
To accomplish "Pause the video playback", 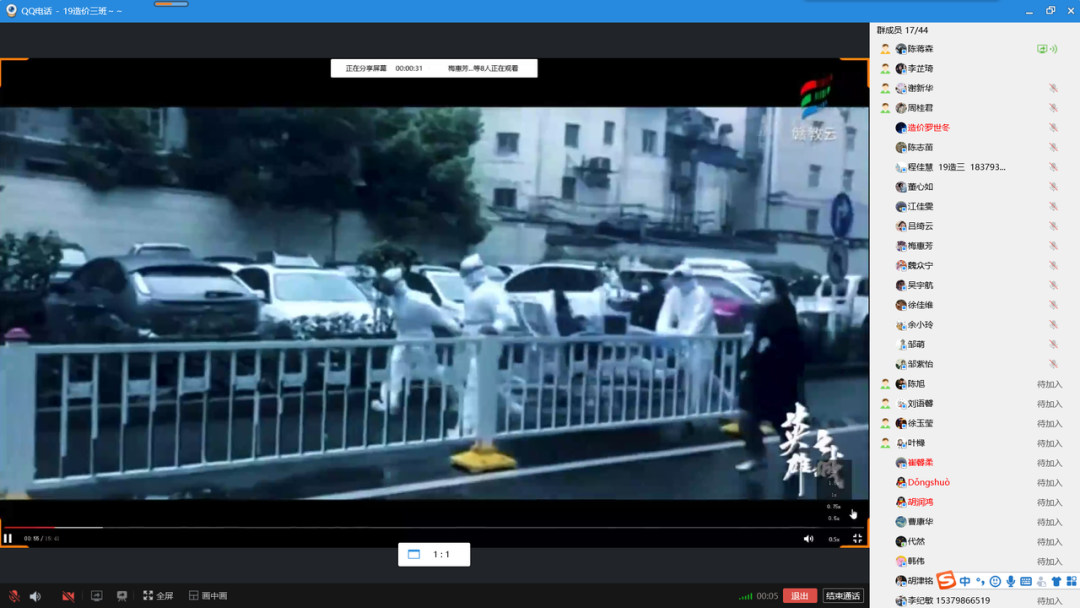I will pos(9,538).
